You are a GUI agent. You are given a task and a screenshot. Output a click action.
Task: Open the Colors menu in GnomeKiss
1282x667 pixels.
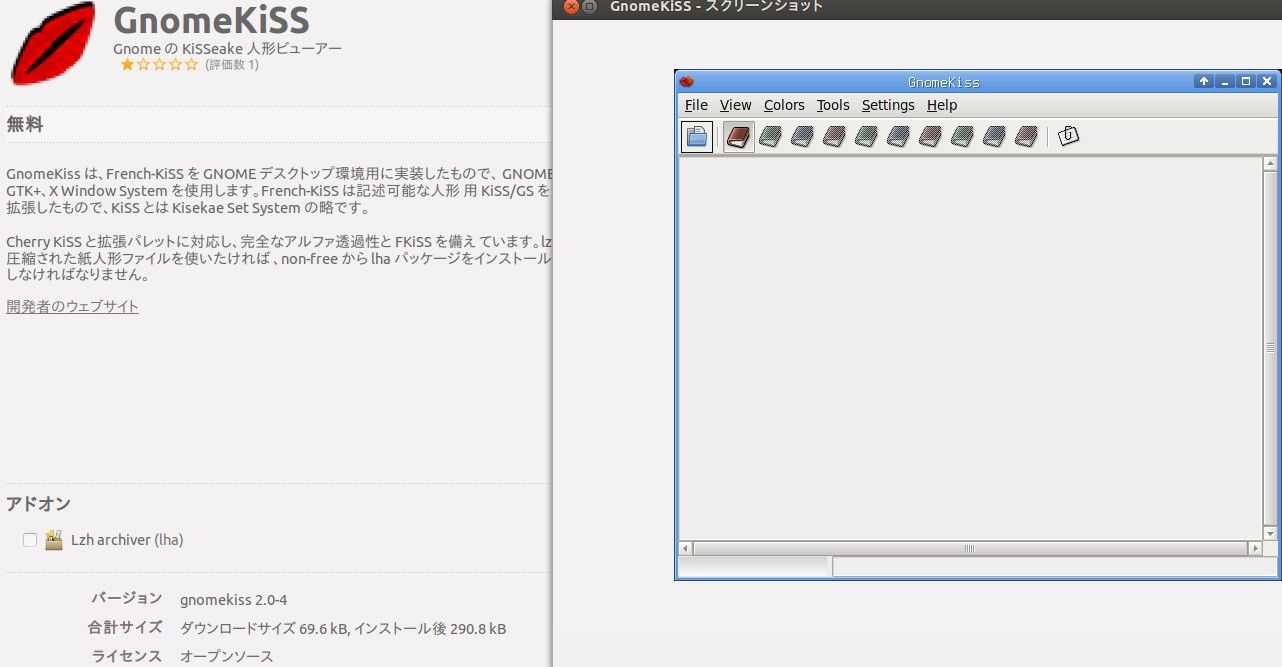(784, 105)
